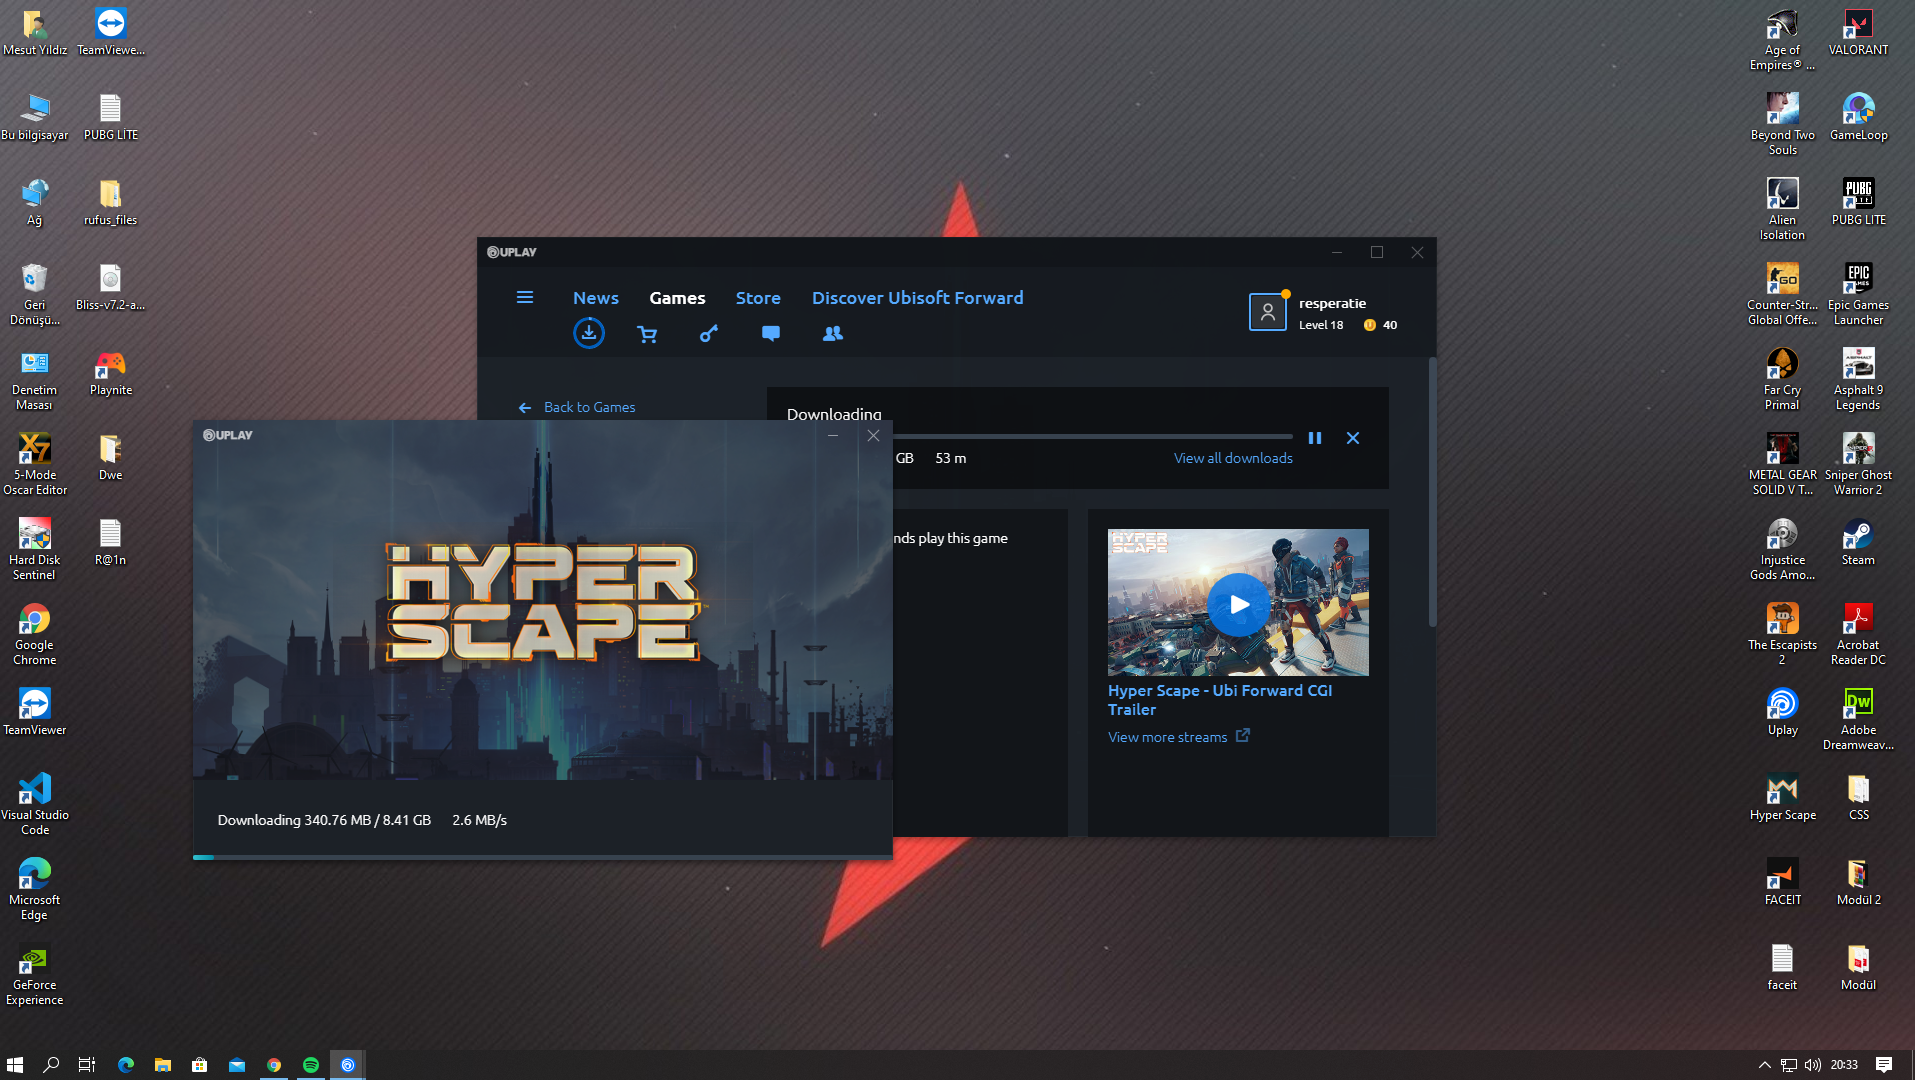Select the Geri Dönüşüm recycle bin icon
The image size is (1915, 1080).
tap(34, 294)
